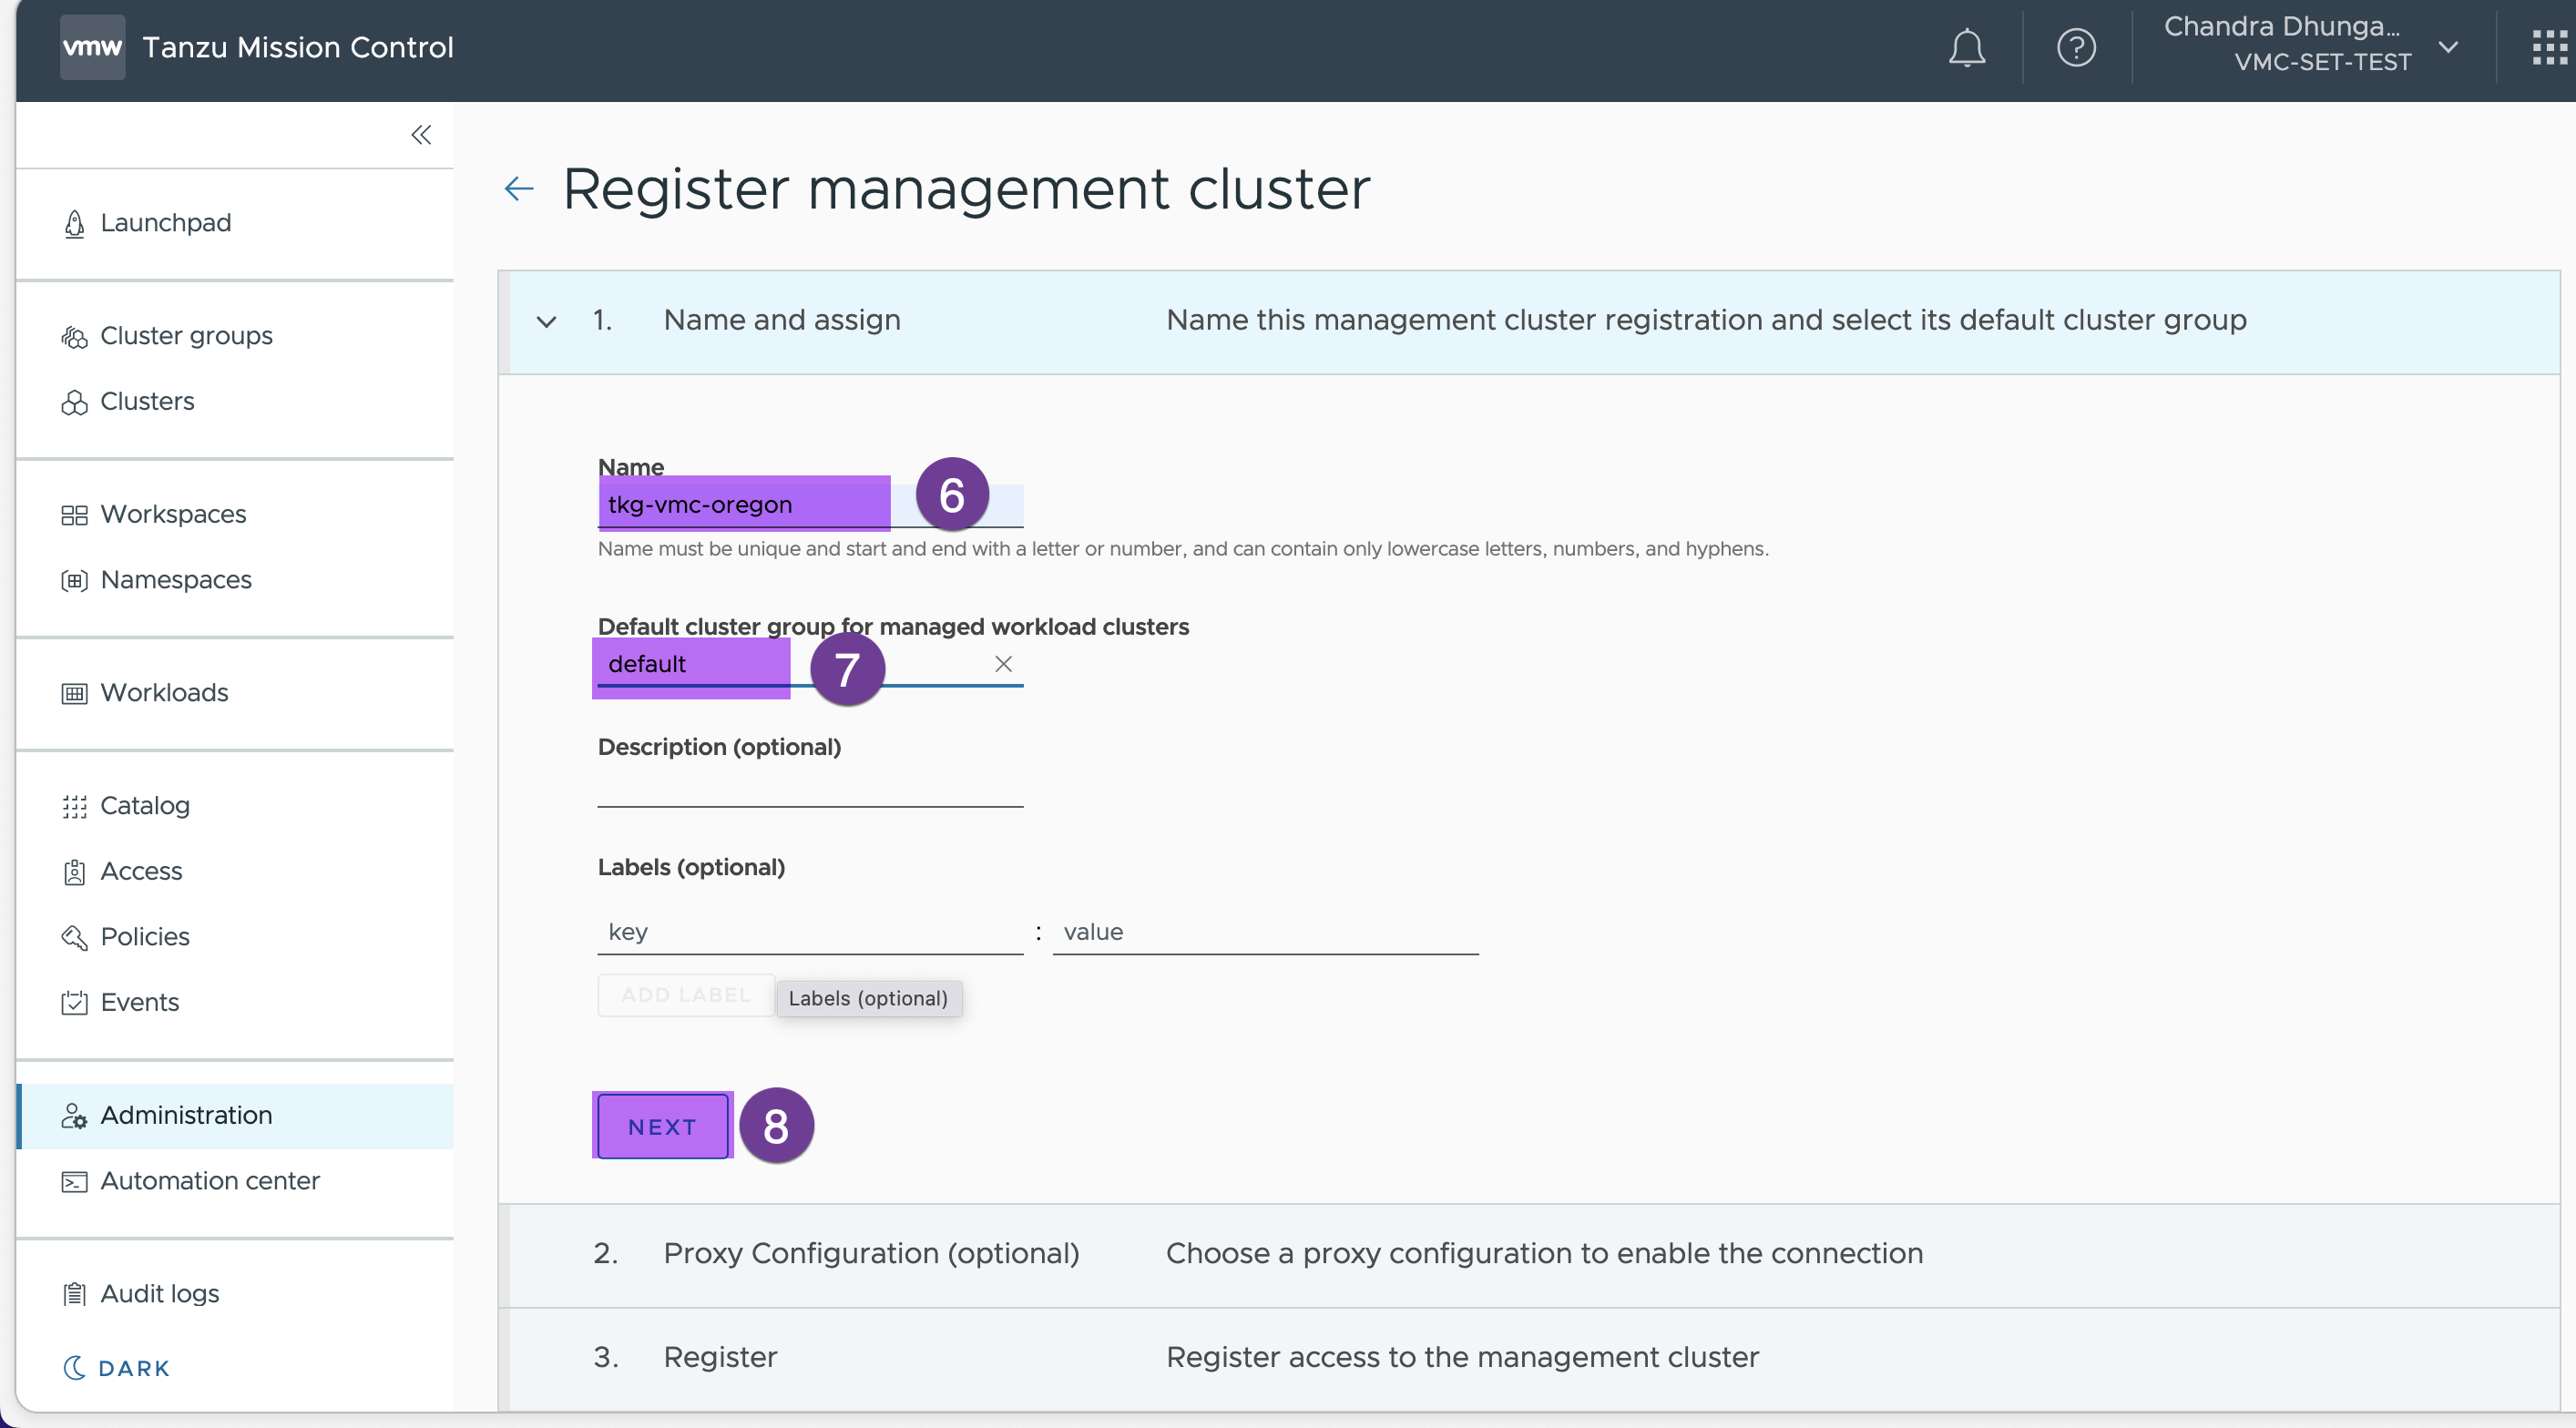Image resolution: width=2576 pixels, height=1428 pixels.
Task: Focus the Description (optional) field
Action: (x=810, y=785)
